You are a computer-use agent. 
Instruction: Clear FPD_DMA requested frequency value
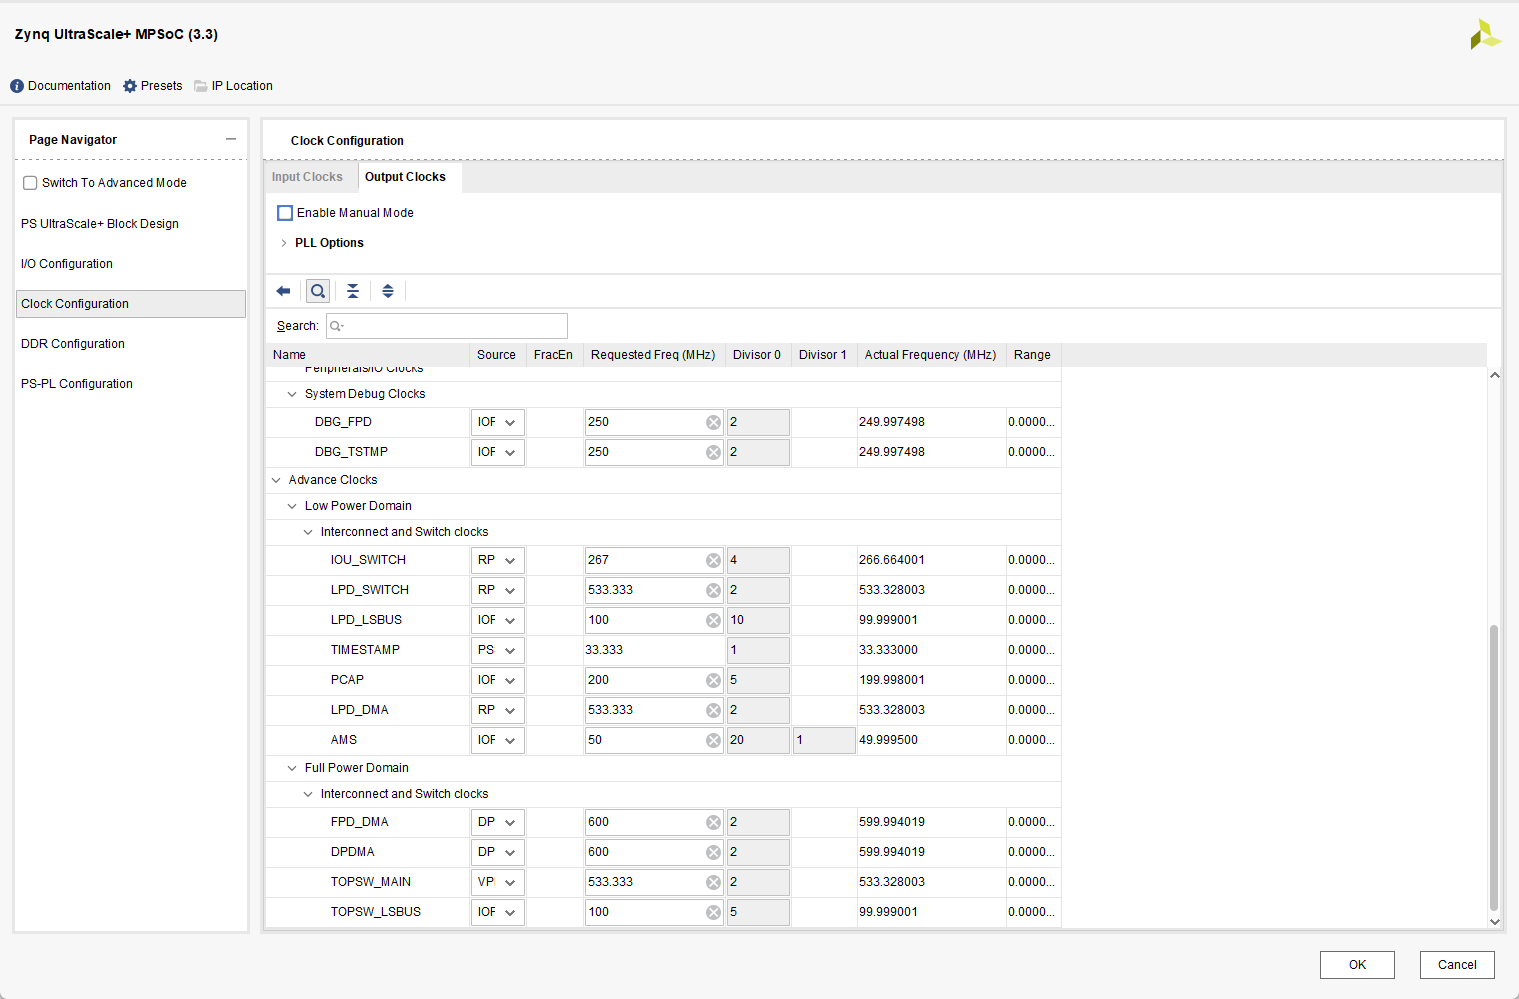pyautogui.click(x=713, y=822)
